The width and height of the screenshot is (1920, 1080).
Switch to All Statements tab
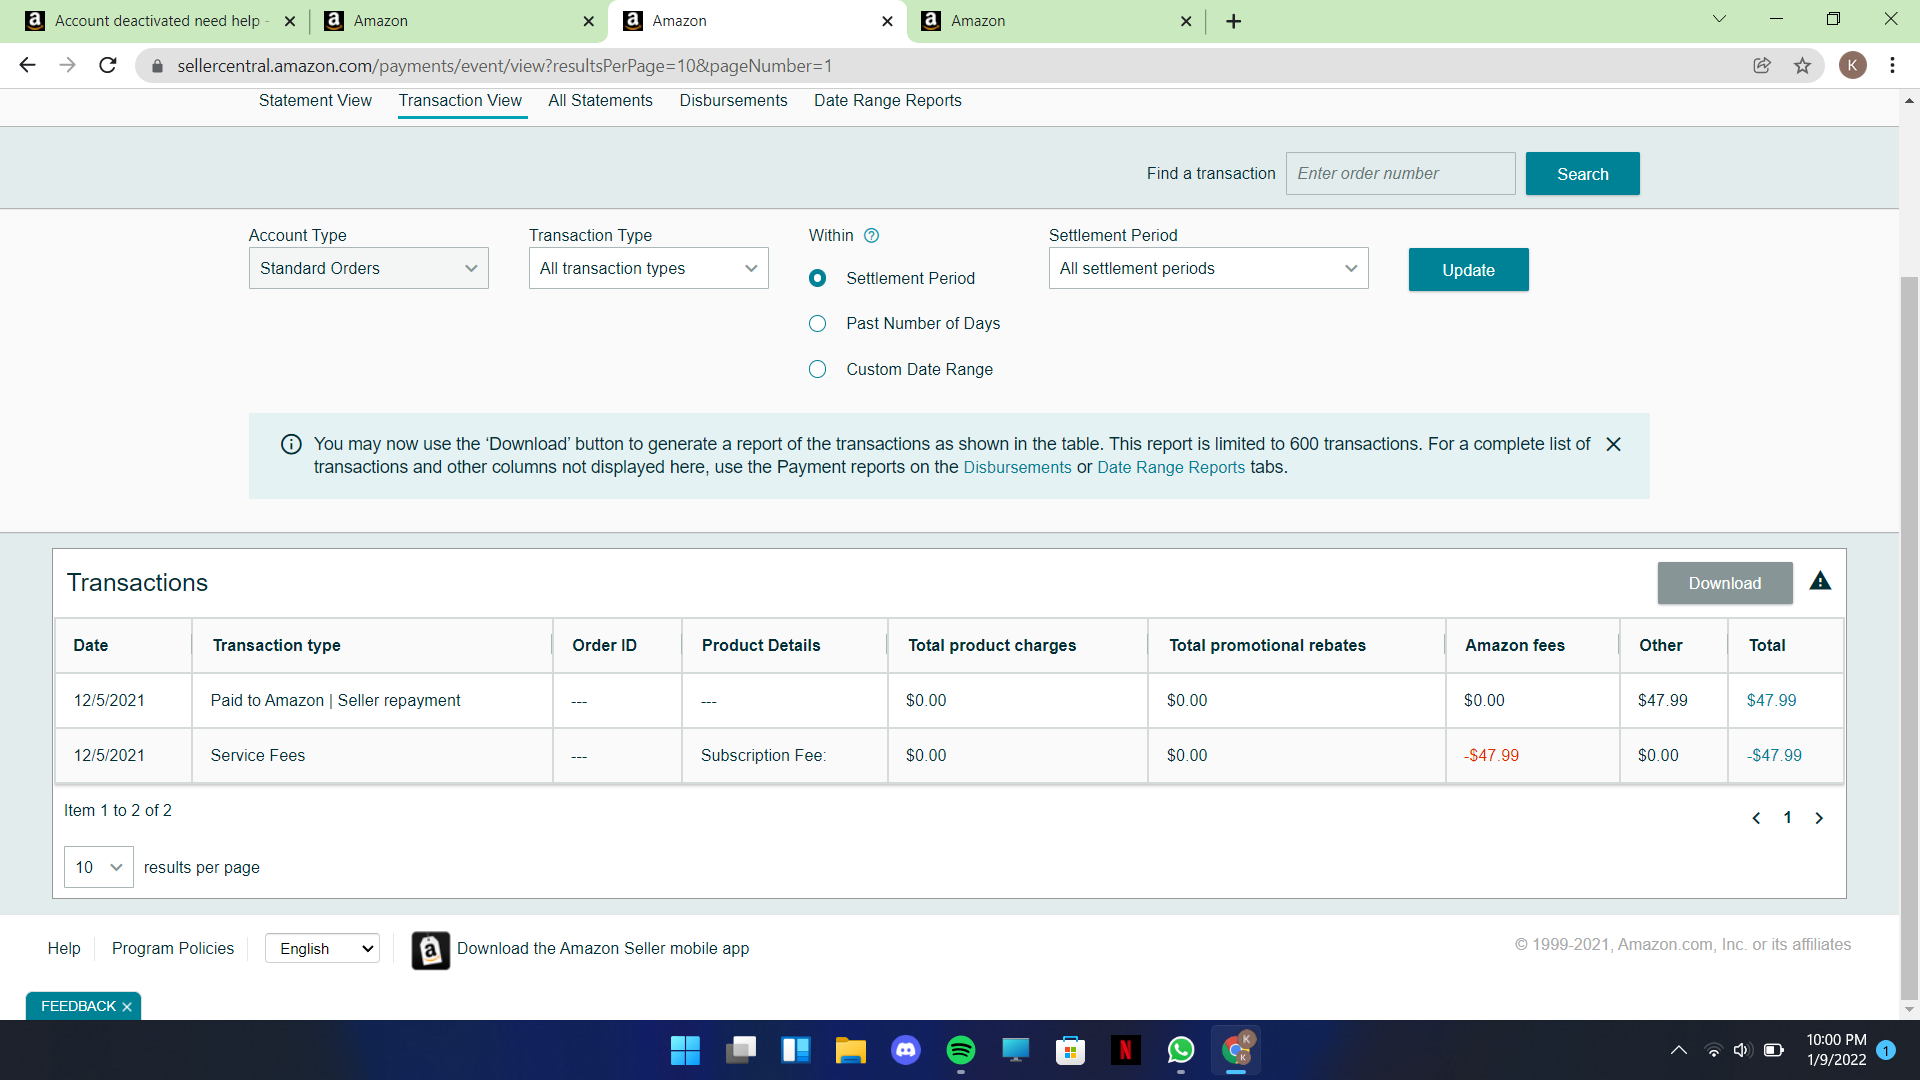[x=600, y=100]
